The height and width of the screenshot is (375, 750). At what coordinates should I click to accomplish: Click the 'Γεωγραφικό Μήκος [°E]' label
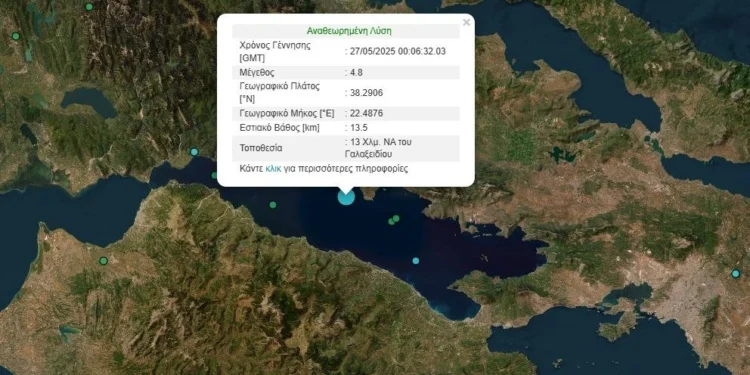(287, 113)
